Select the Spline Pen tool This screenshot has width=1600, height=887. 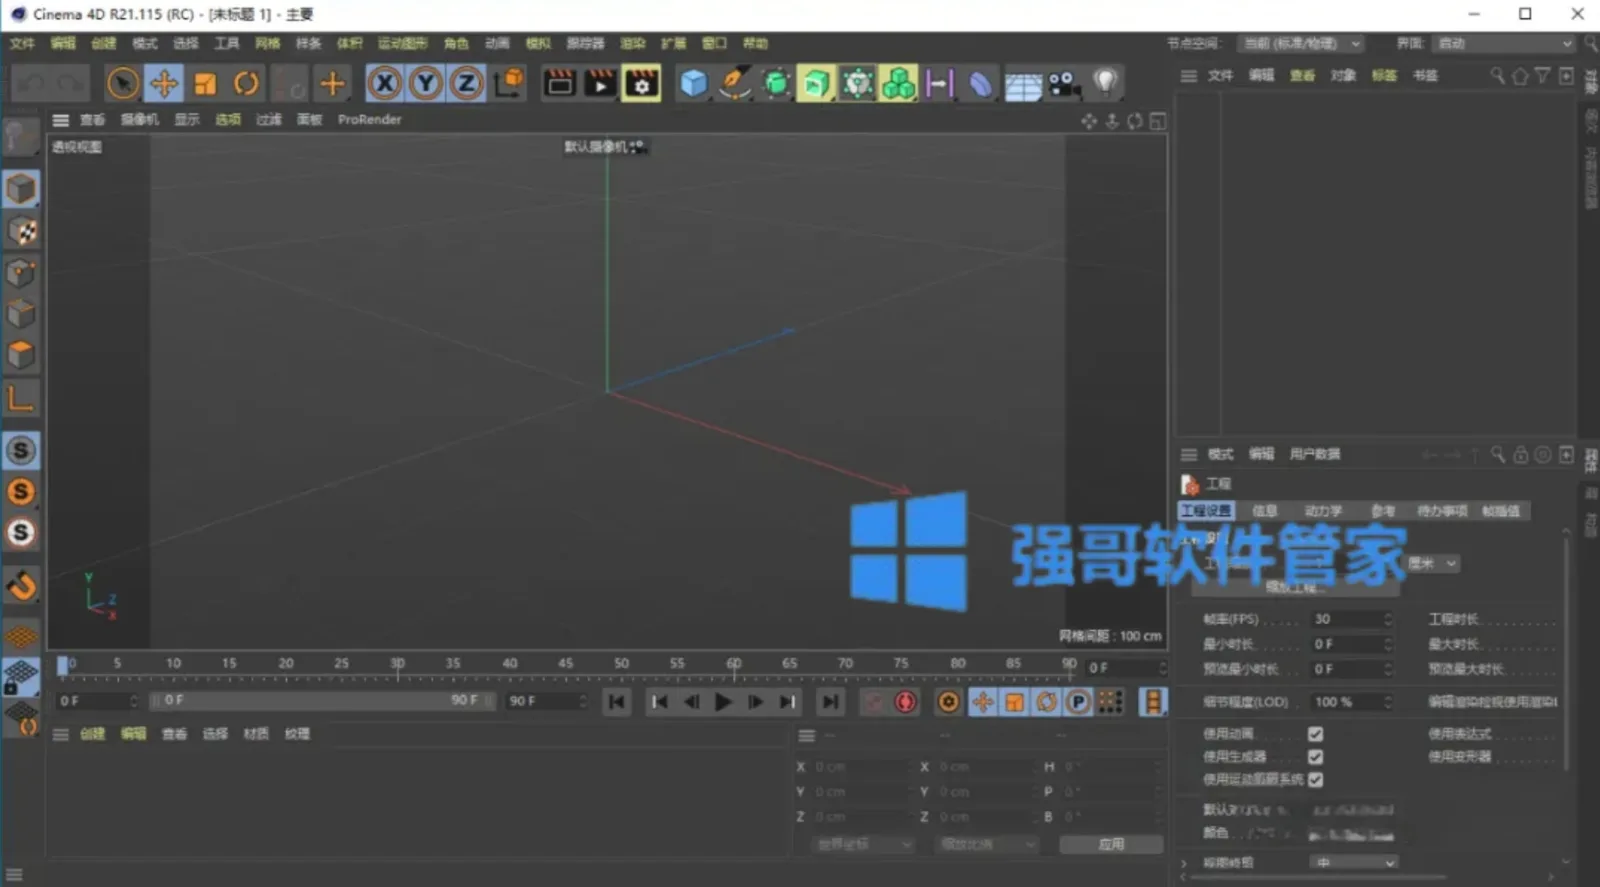pos(735,84)
